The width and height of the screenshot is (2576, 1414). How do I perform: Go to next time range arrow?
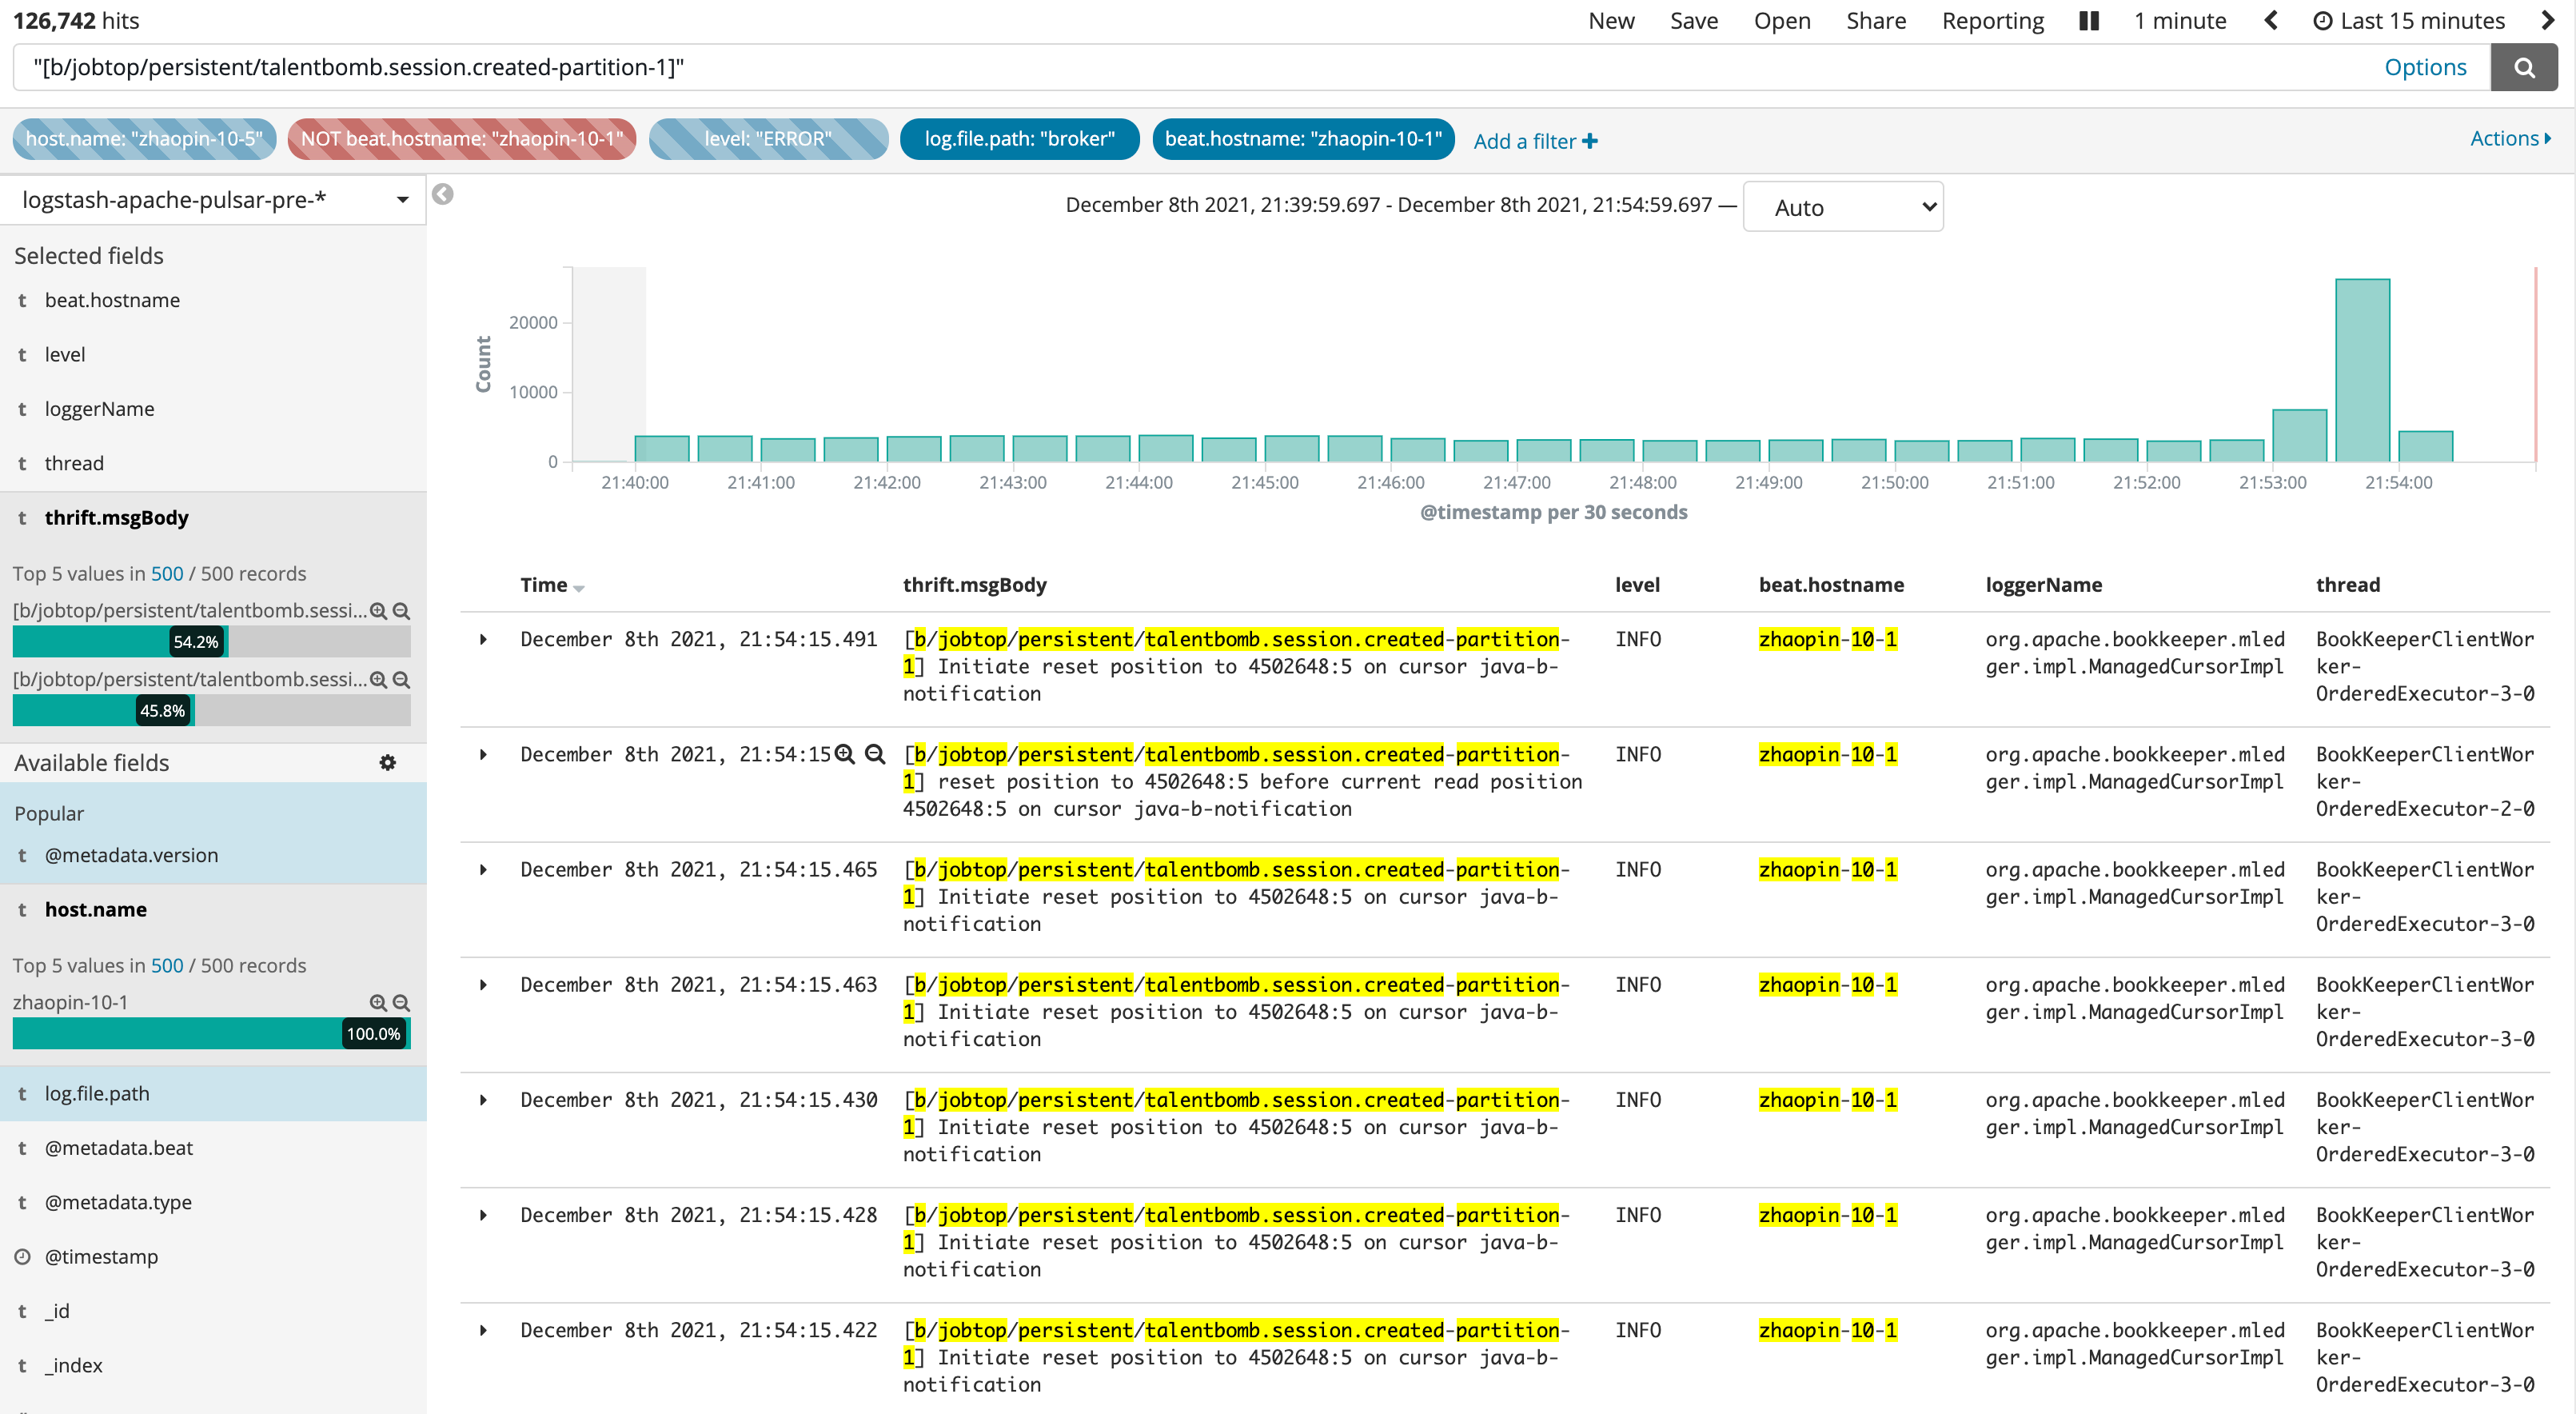[x=2547, y=21]
